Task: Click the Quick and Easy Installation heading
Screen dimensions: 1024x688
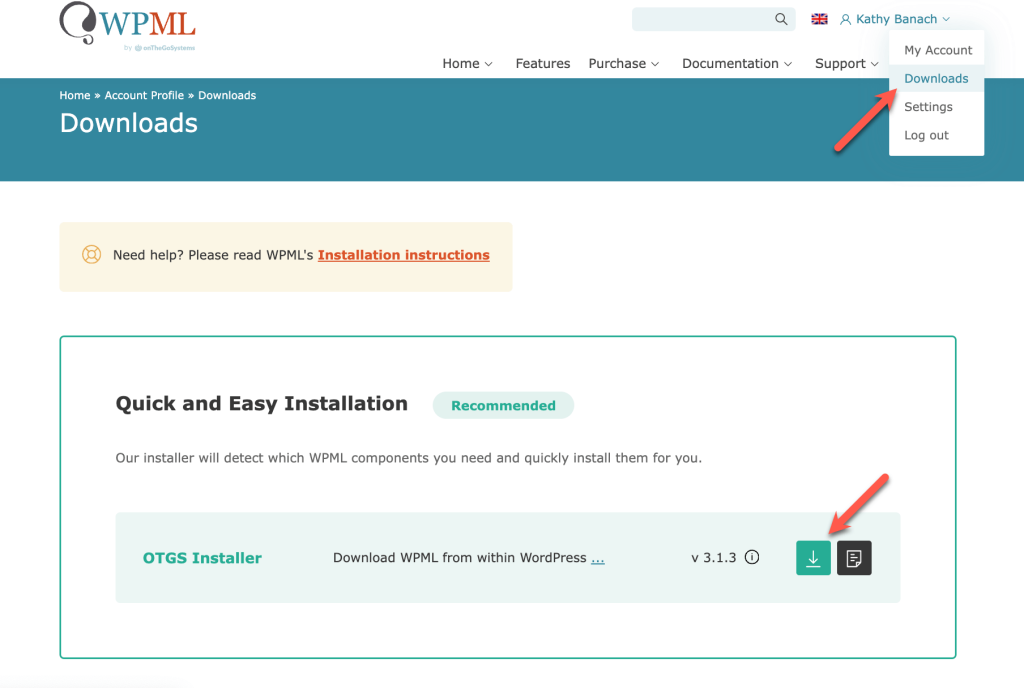Action: pos(261,403)
